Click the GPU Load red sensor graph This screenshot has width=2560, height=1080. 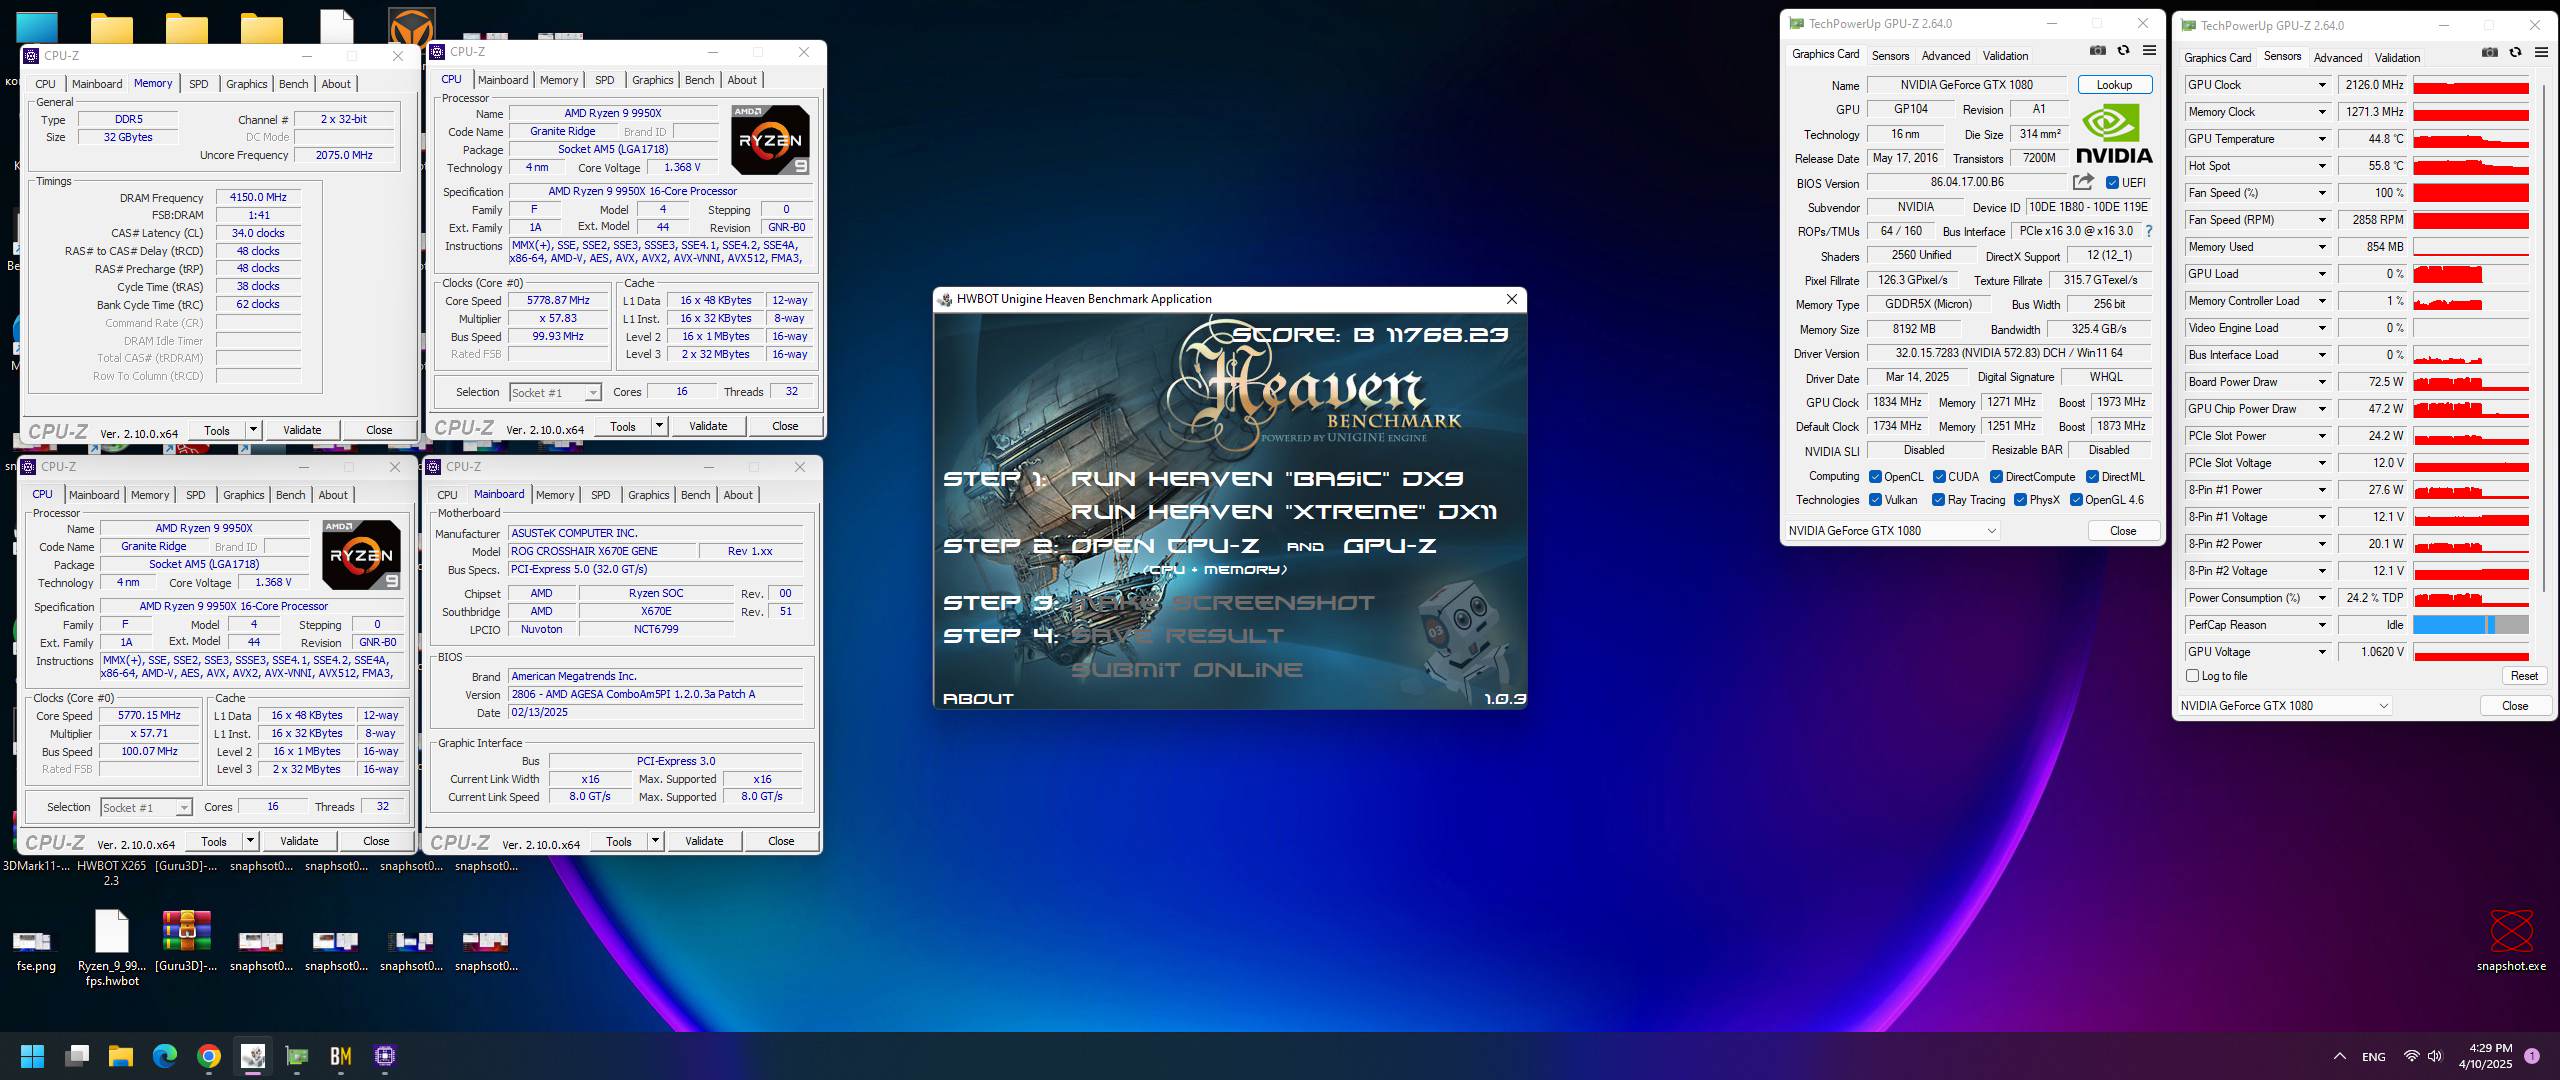2471,274
